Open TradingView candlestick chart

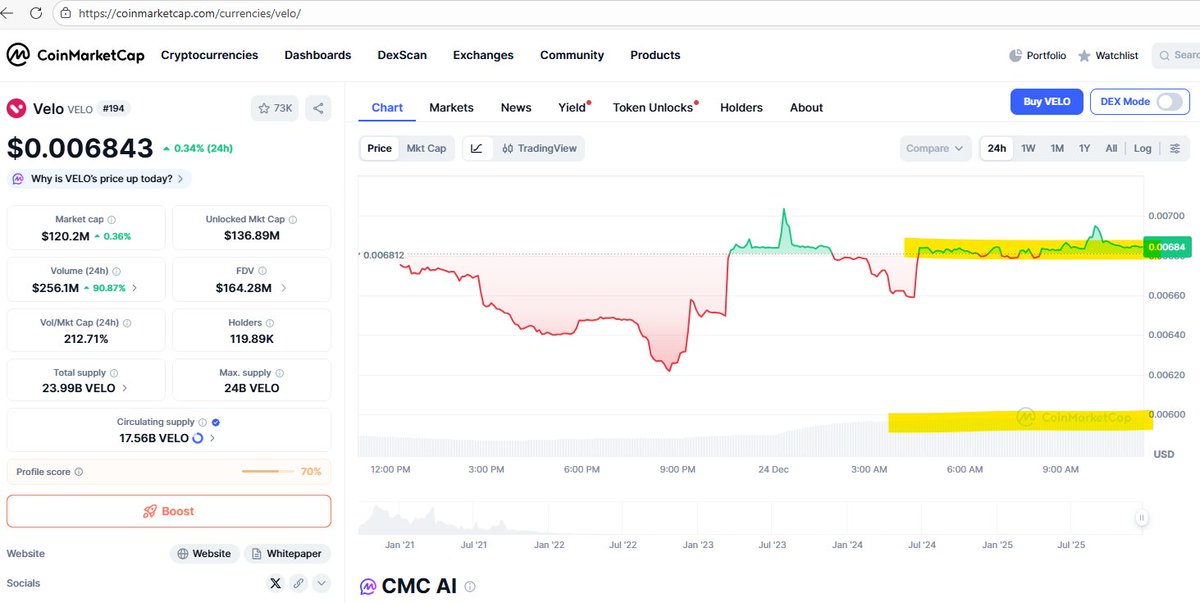click(x=539, y=148)
